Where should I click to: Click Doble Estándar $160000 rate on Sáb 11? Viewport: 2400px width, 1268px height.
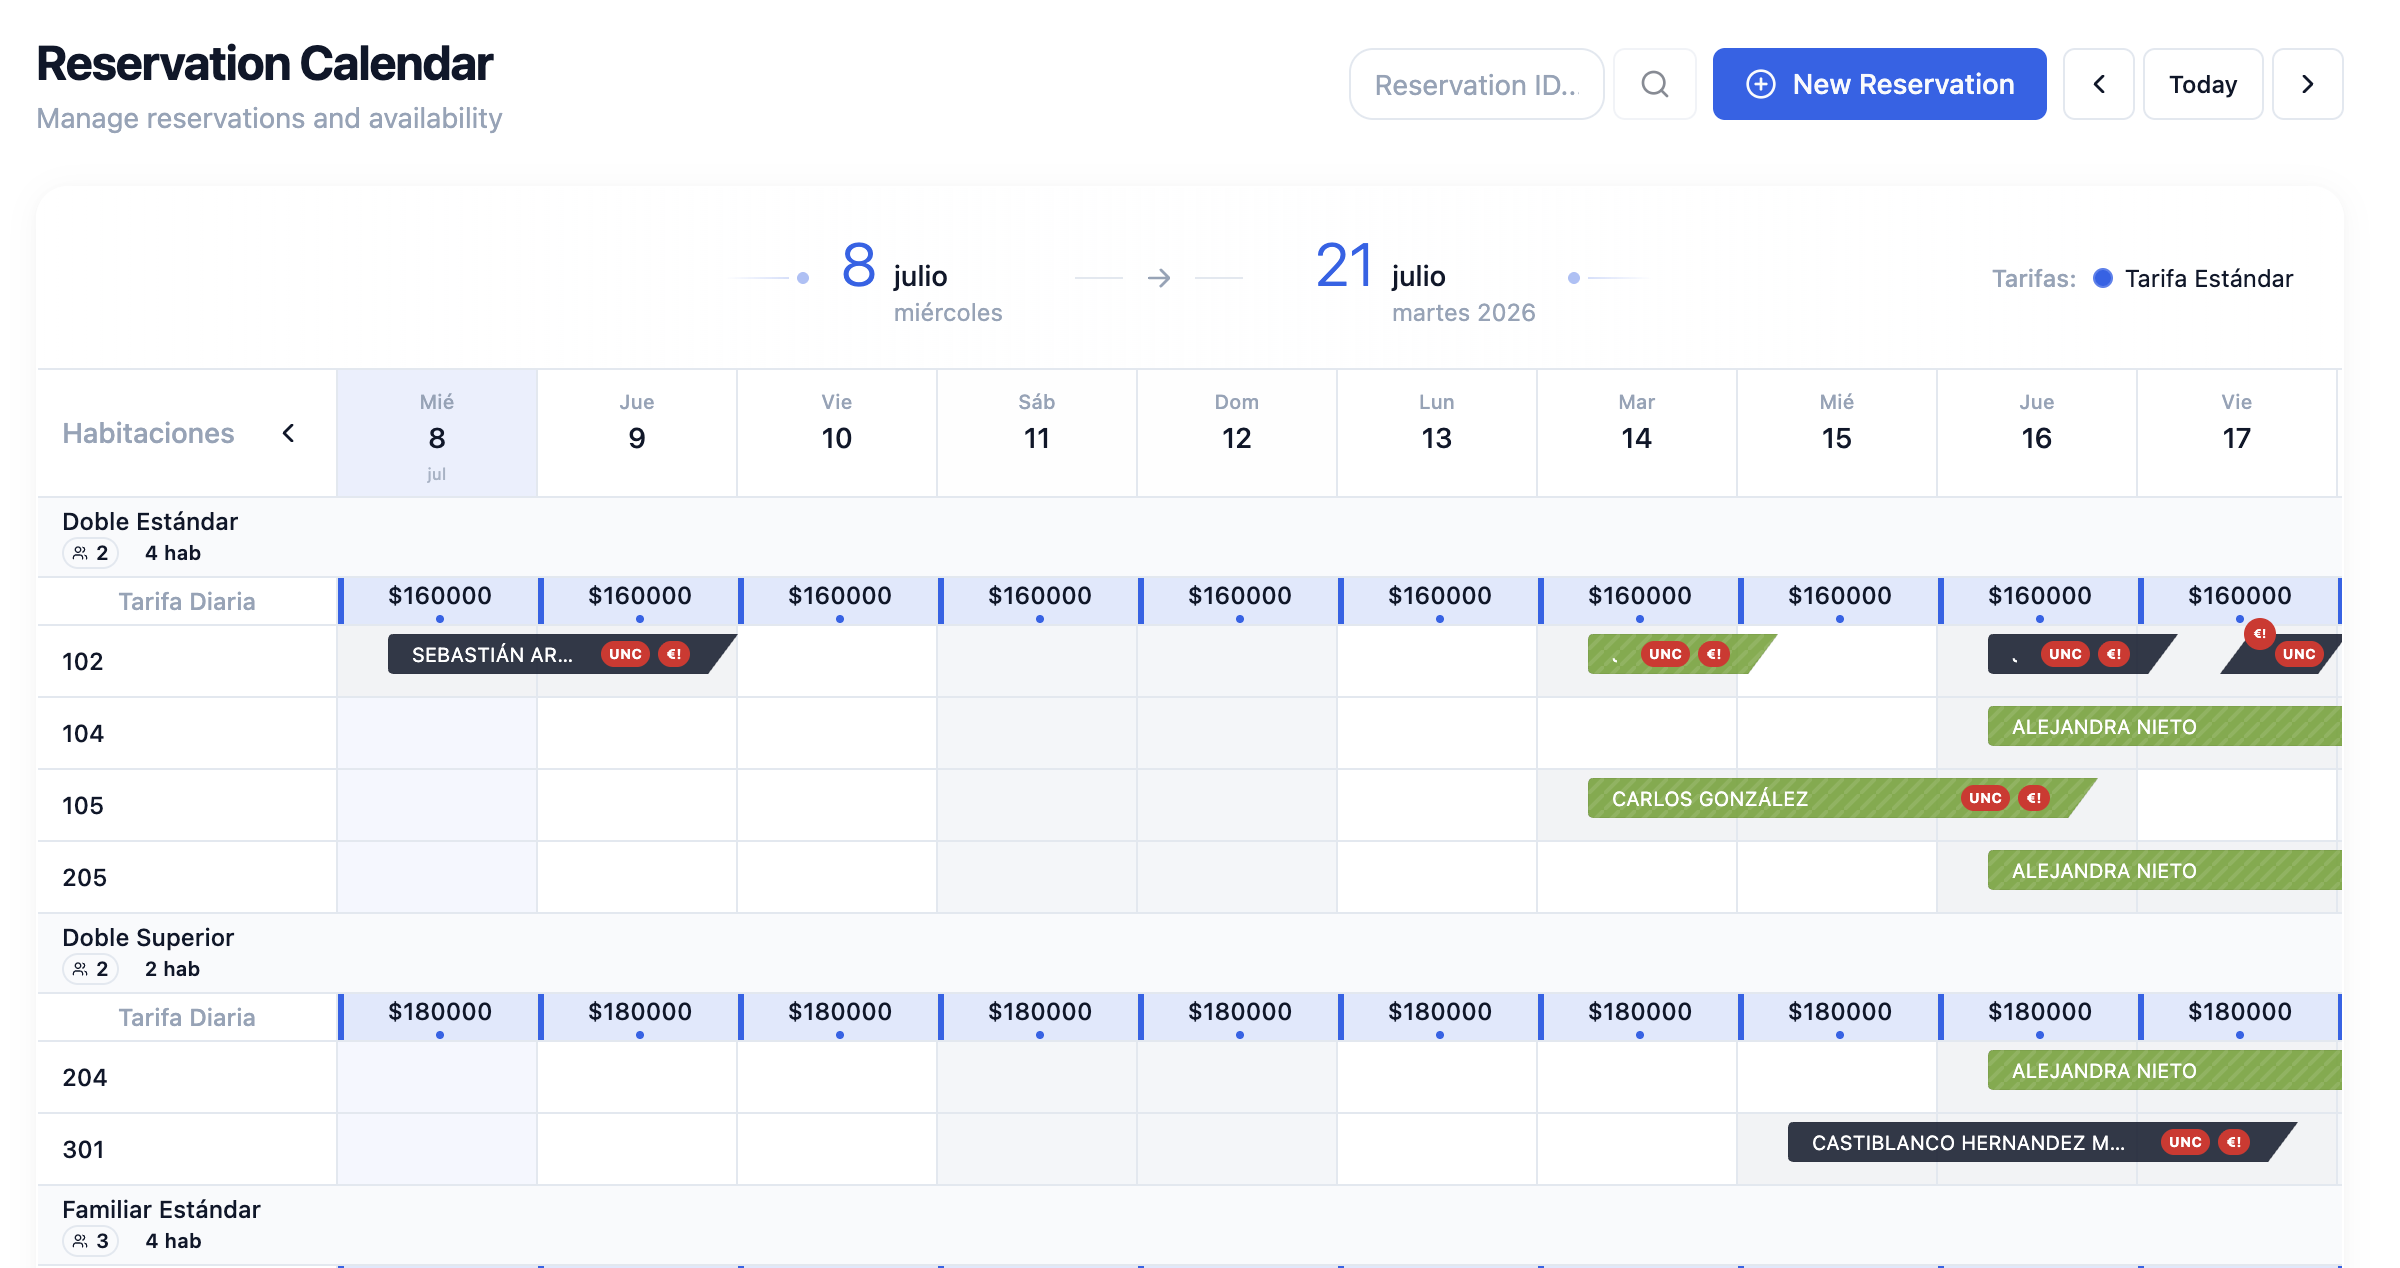tap(1040, 600)
